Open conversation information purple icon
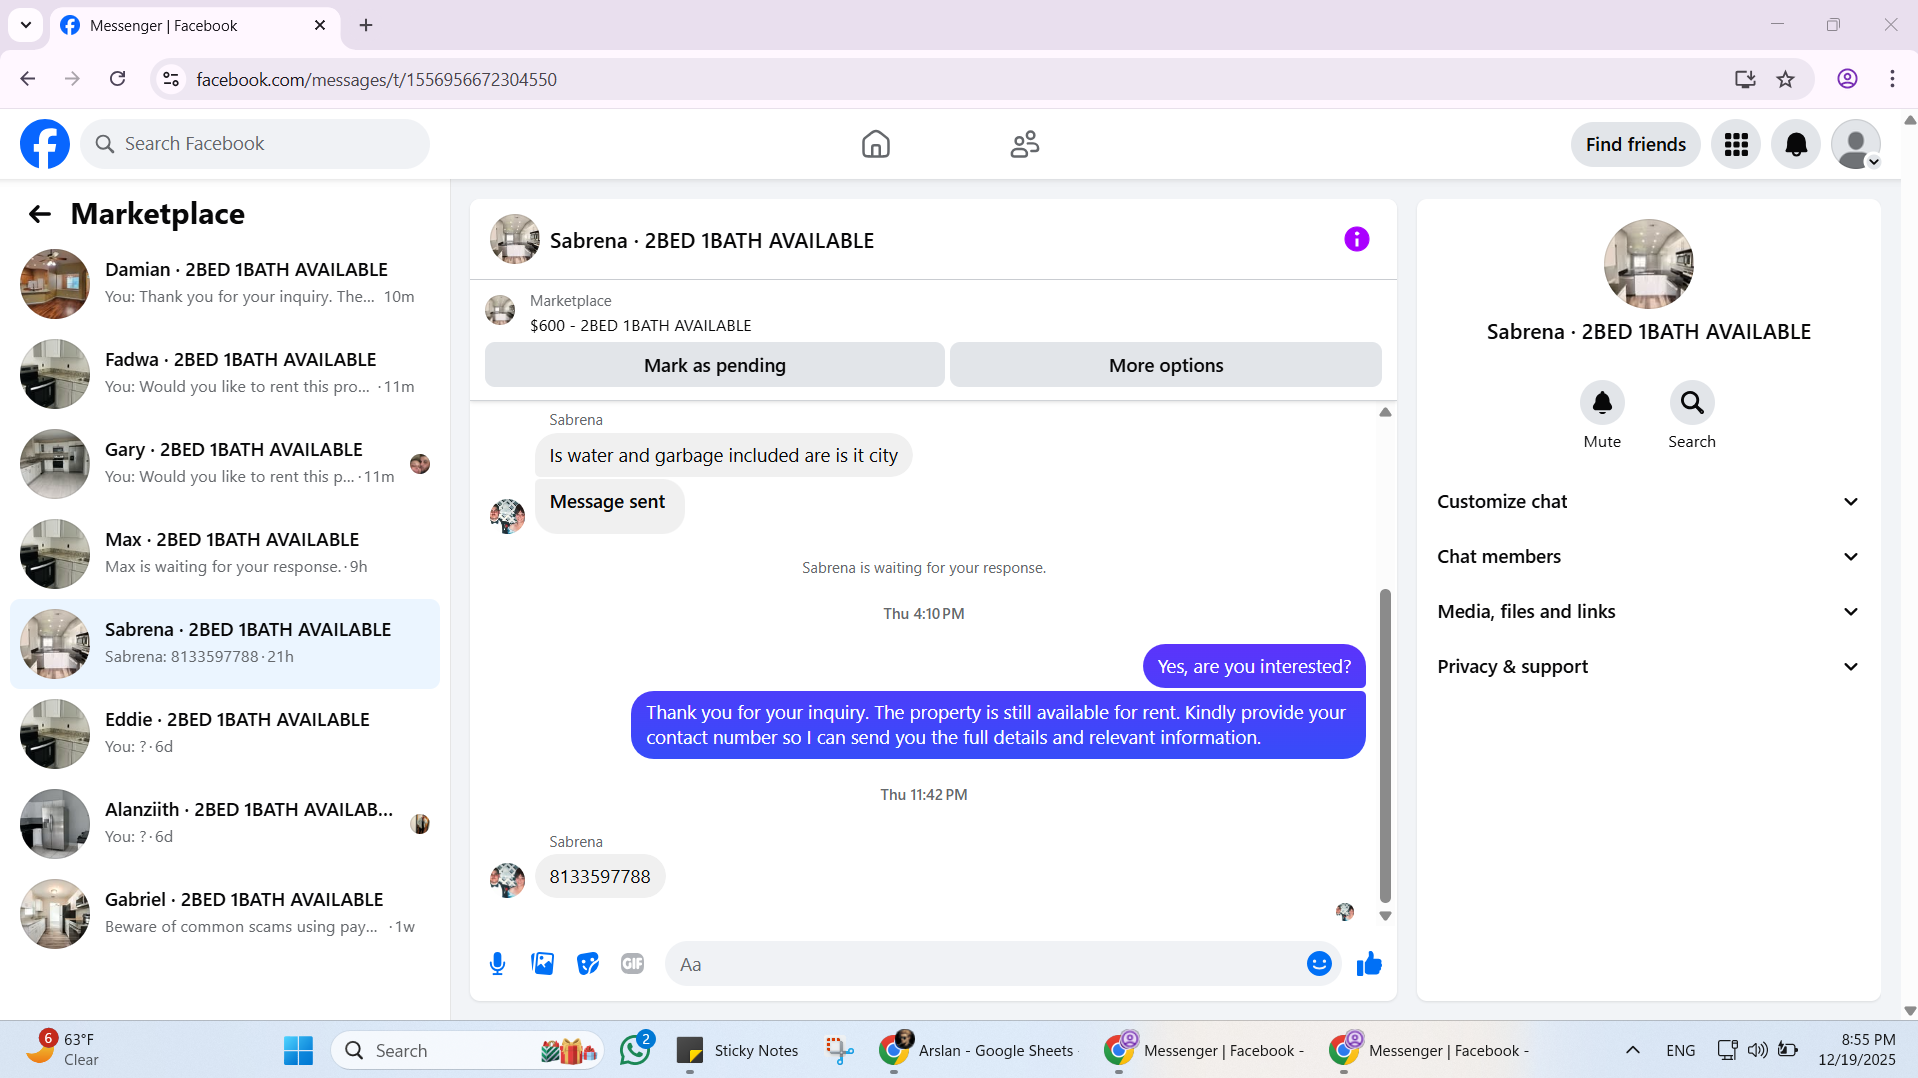1918x1078 pixels. click(1356, 239)
